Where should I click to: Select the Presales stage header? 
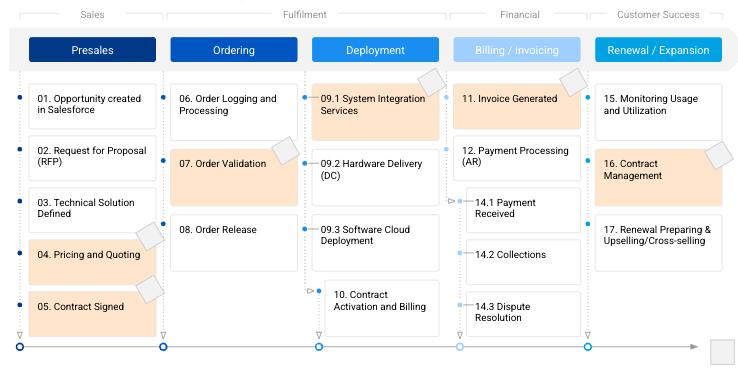92,50
